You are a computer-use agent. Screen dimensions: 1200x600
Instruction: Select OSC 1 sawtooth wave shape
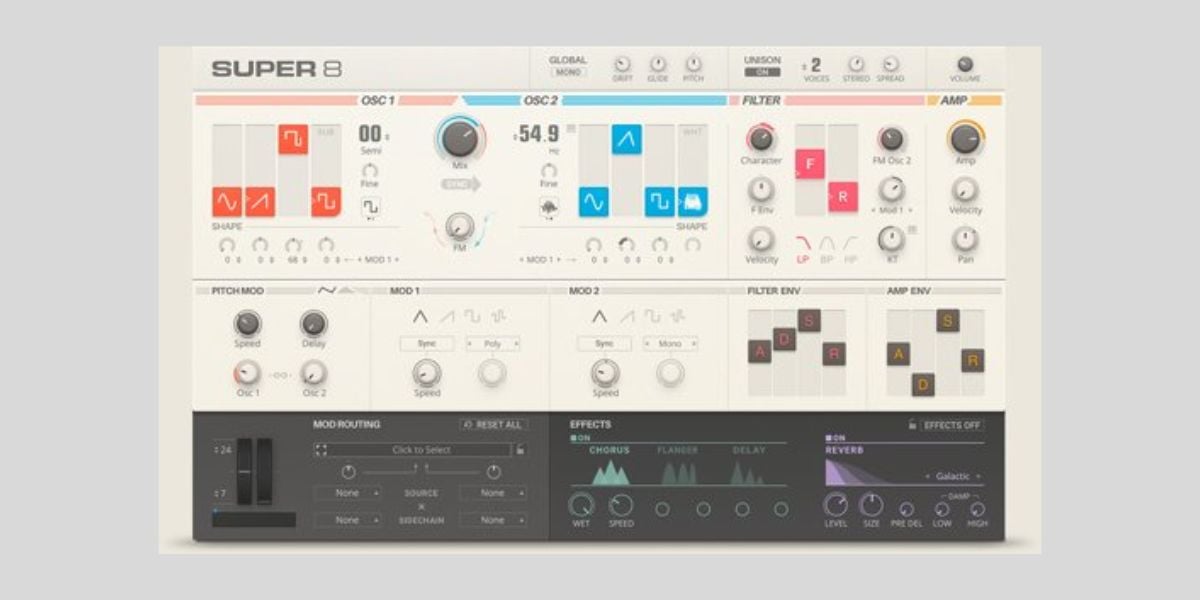point(260,202)
